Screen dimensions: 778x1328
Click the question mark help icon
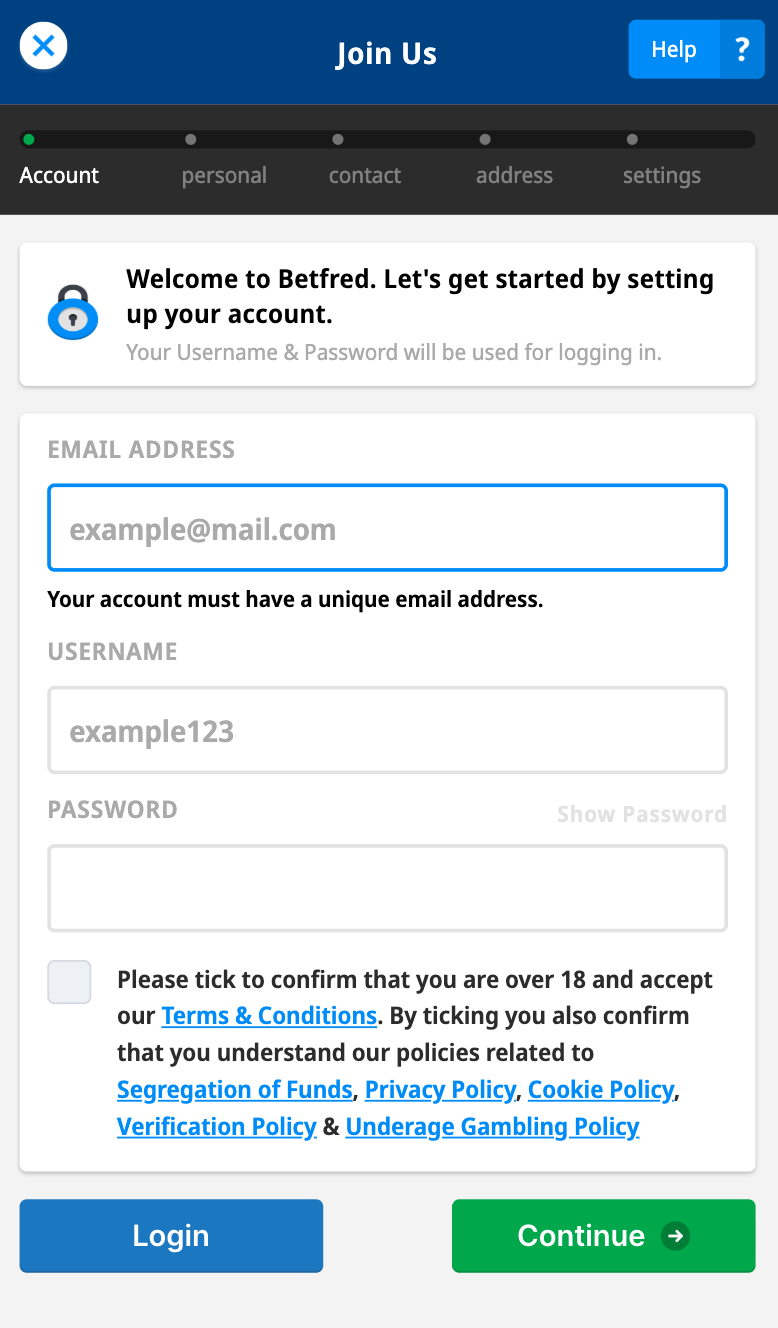741,49
